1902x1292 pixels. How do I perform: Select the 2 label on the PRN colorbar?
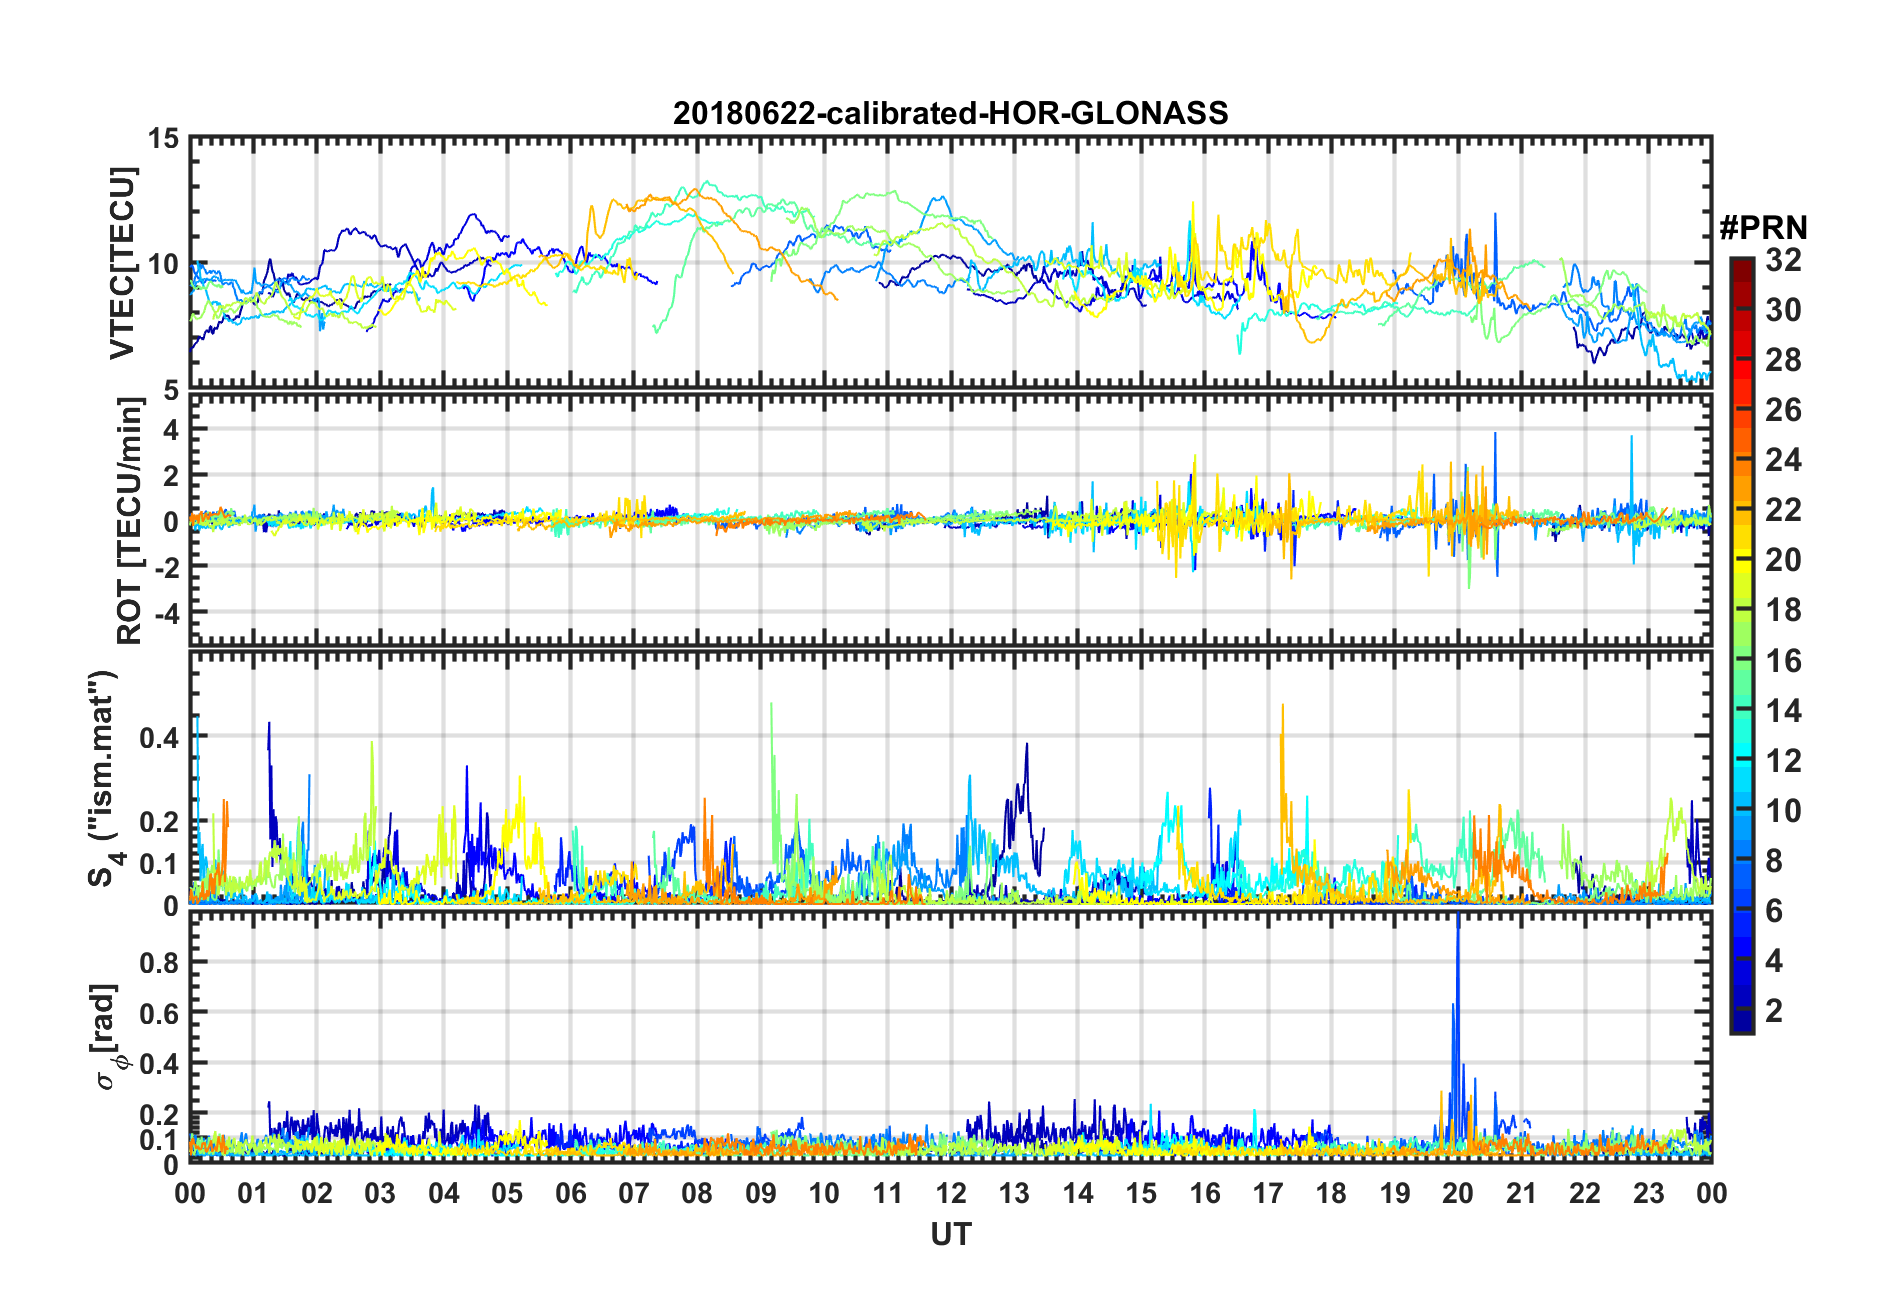click(x=1774, y=1010)
